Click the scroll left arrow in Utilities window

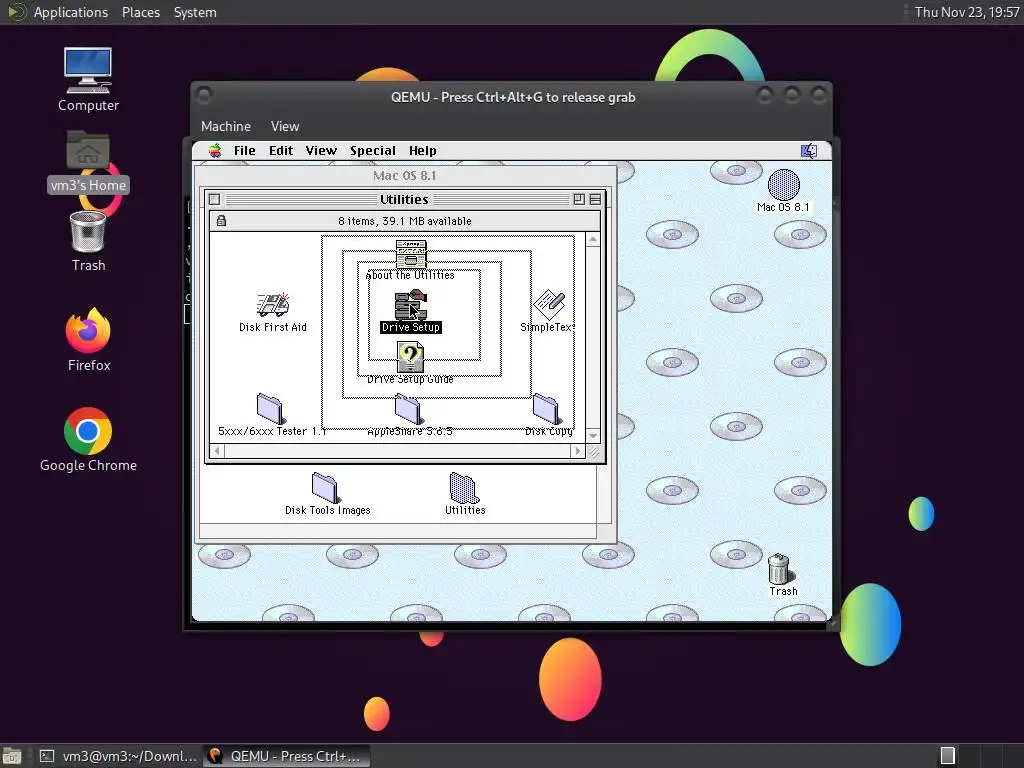point(217,451)
